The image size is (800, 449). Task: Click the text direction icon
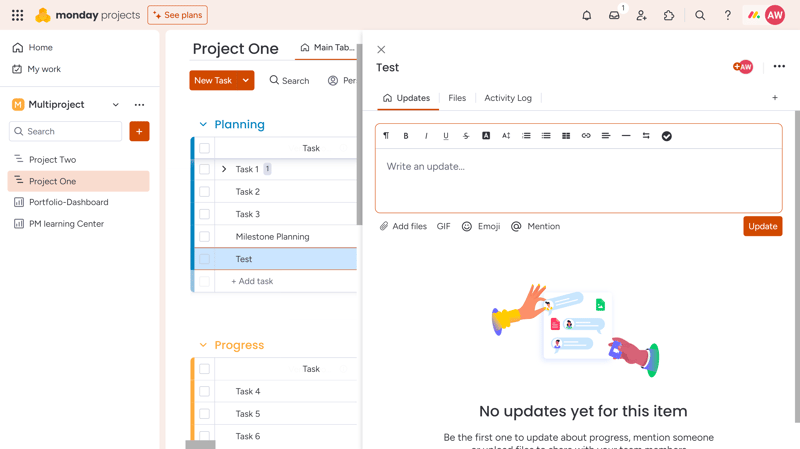[x=646, y=136]
